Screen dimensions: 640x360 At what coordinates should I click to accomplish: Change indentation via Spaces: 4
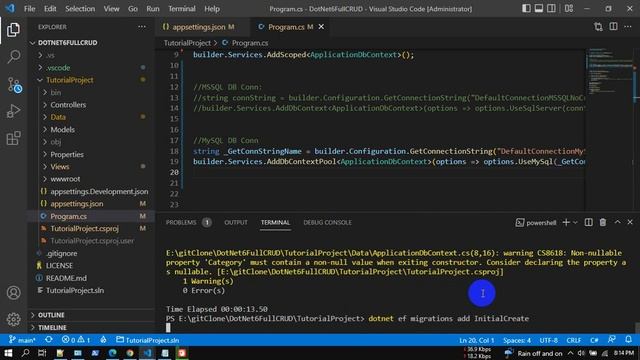pyautogui.click(x=517, y=340)
